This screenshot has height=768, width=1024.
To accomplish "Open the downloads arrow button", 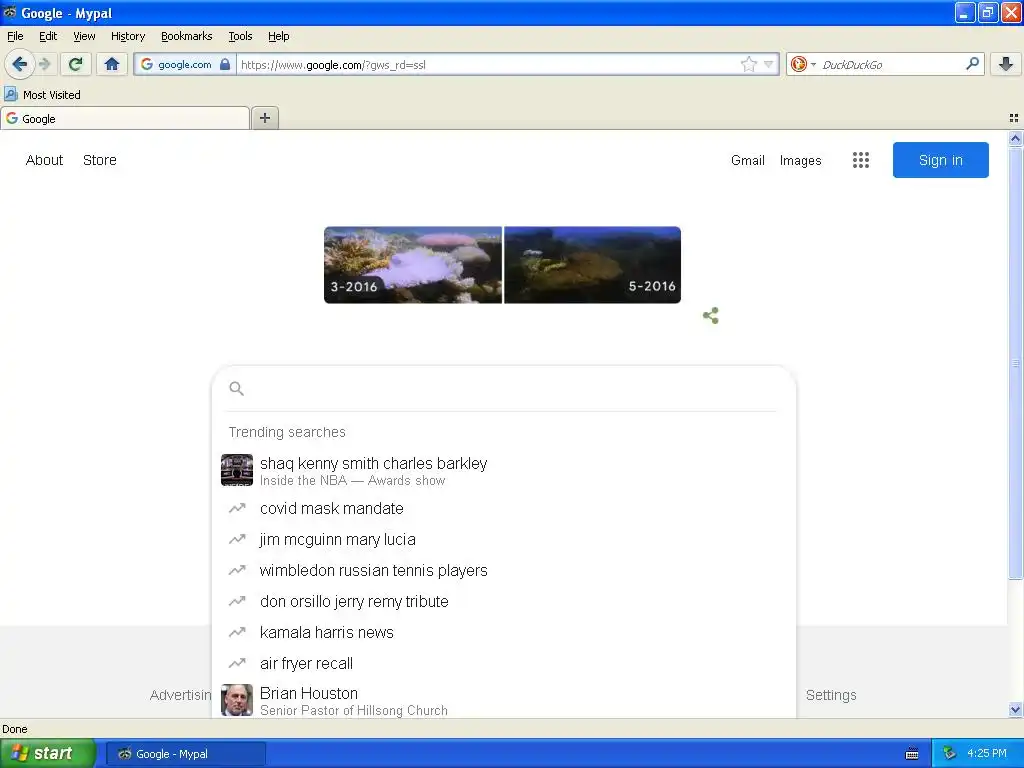I will tap(1006, 64).
